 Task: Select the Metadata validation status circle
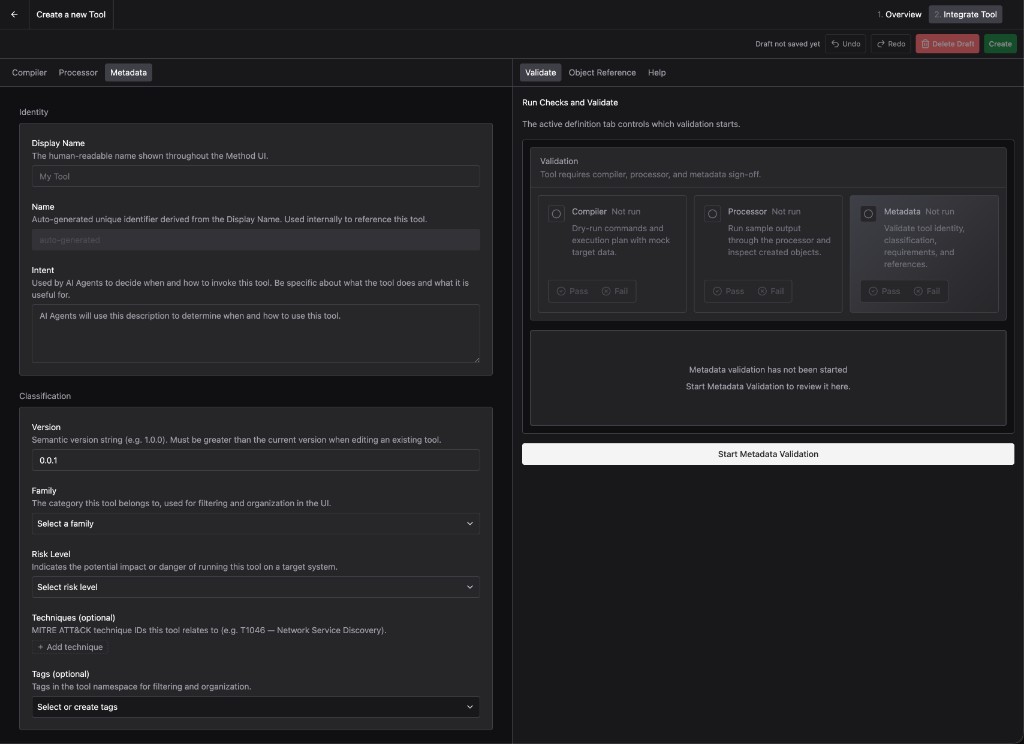coord(868,214)
